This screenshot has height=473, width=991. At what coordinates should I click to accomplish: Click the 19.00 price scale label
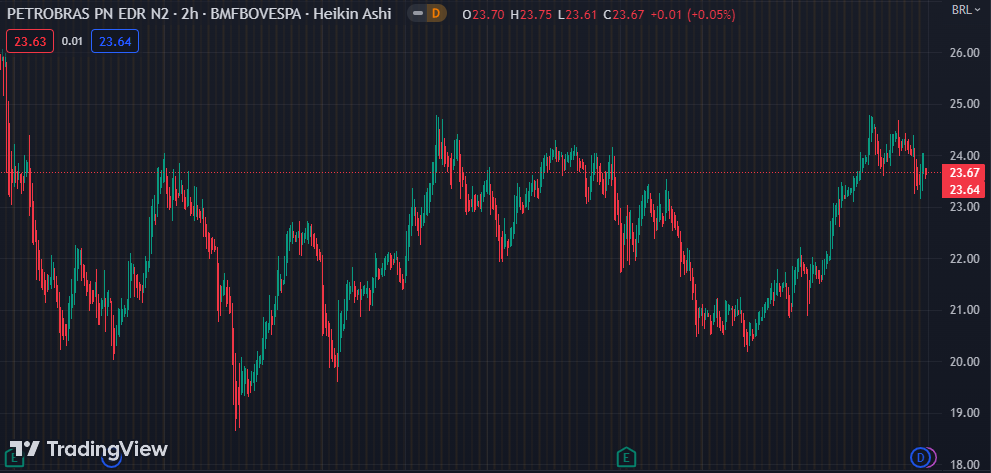pyautogui.click(x=964, y=413)
